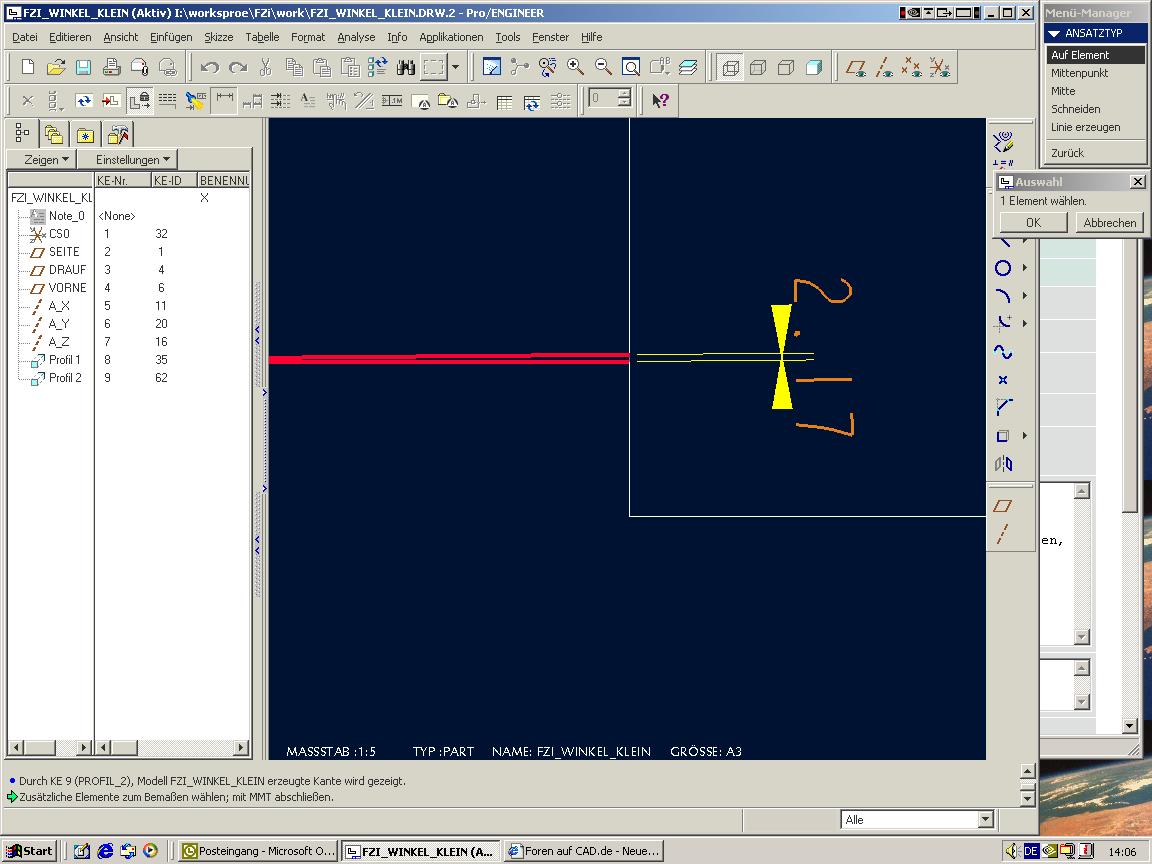The image size is (1152, 864).
Task: Select the chamfer sketch tool
Action: coord(1003,408)
